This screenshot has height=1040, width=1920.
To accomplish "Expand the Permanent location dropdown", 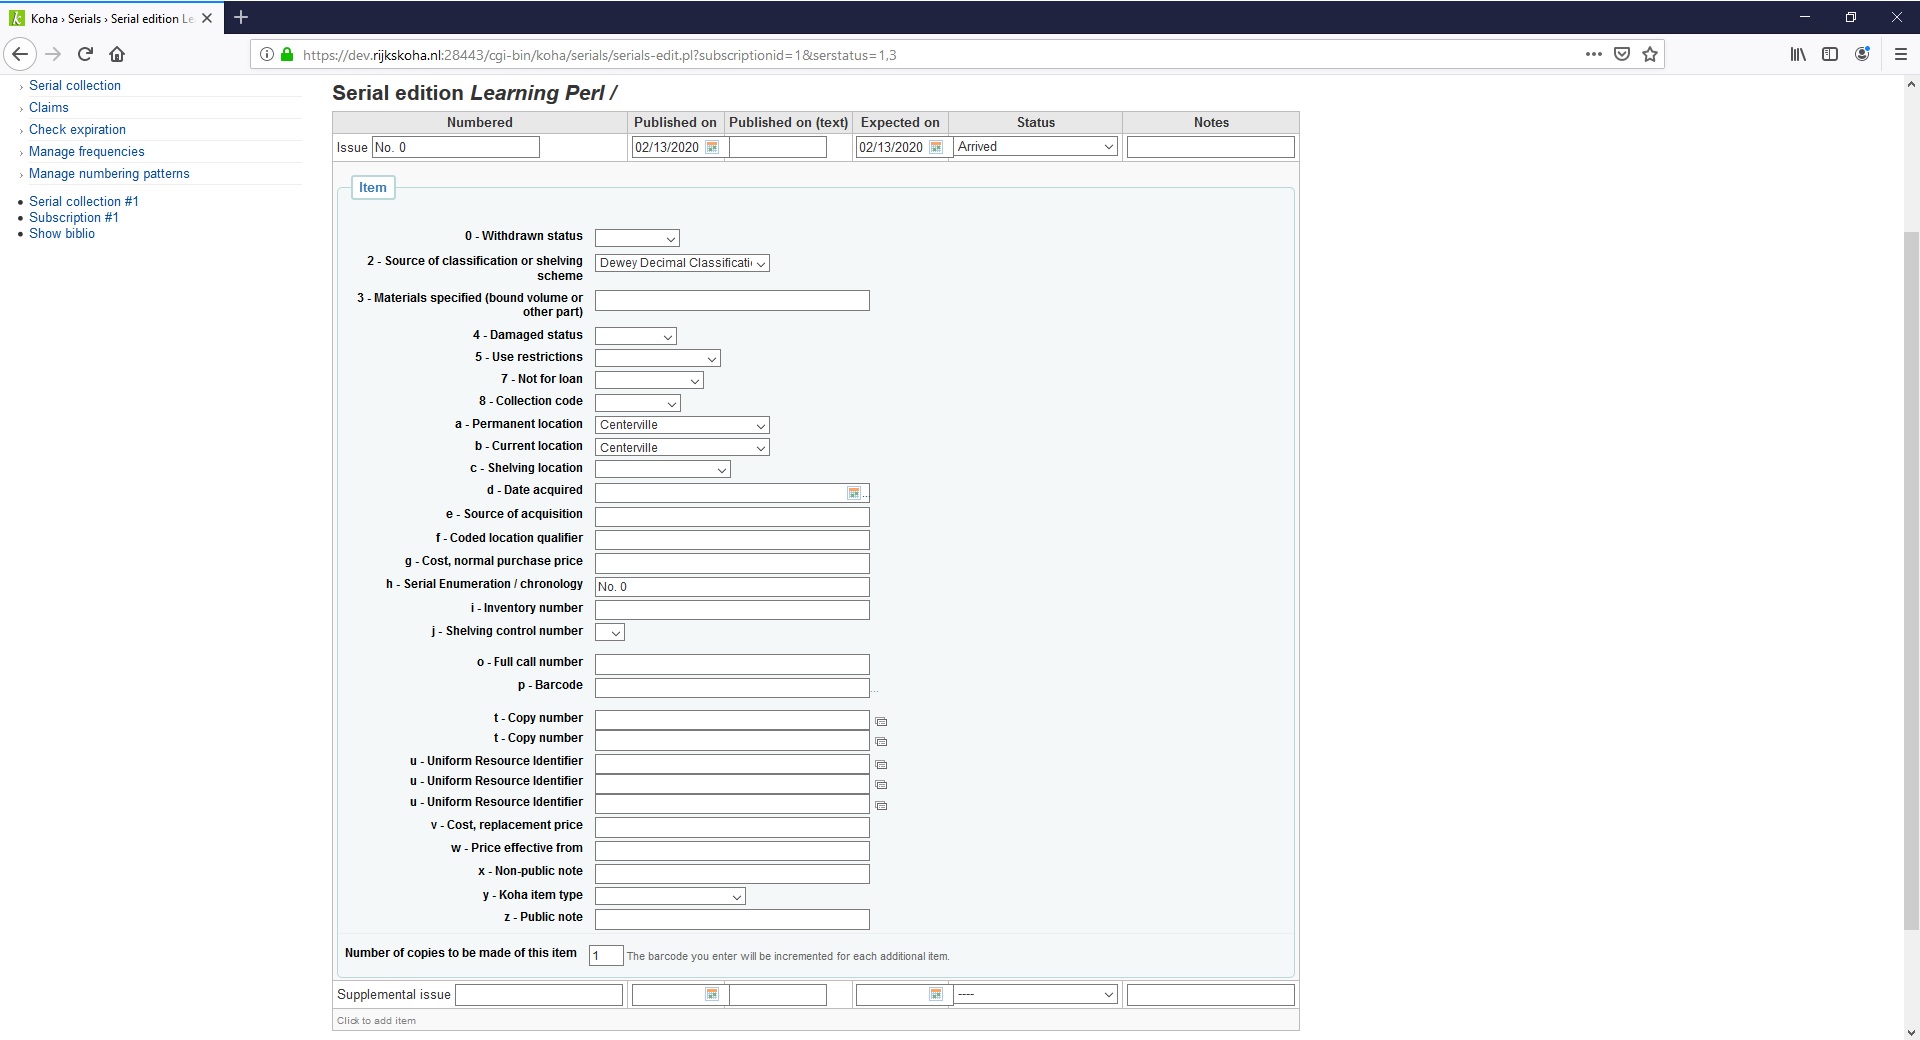I will pos(681,425).
